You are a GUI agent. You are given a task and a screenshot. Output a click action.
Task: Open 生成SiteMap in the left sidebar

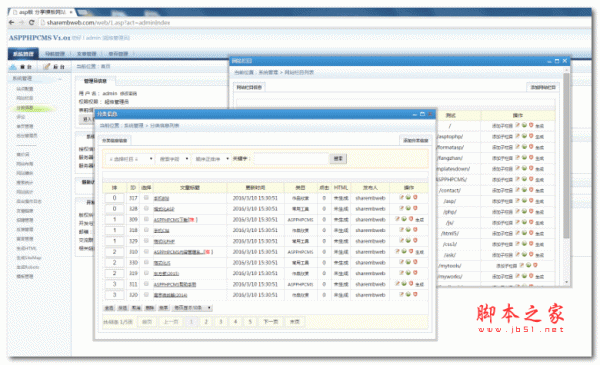(29, 257)
